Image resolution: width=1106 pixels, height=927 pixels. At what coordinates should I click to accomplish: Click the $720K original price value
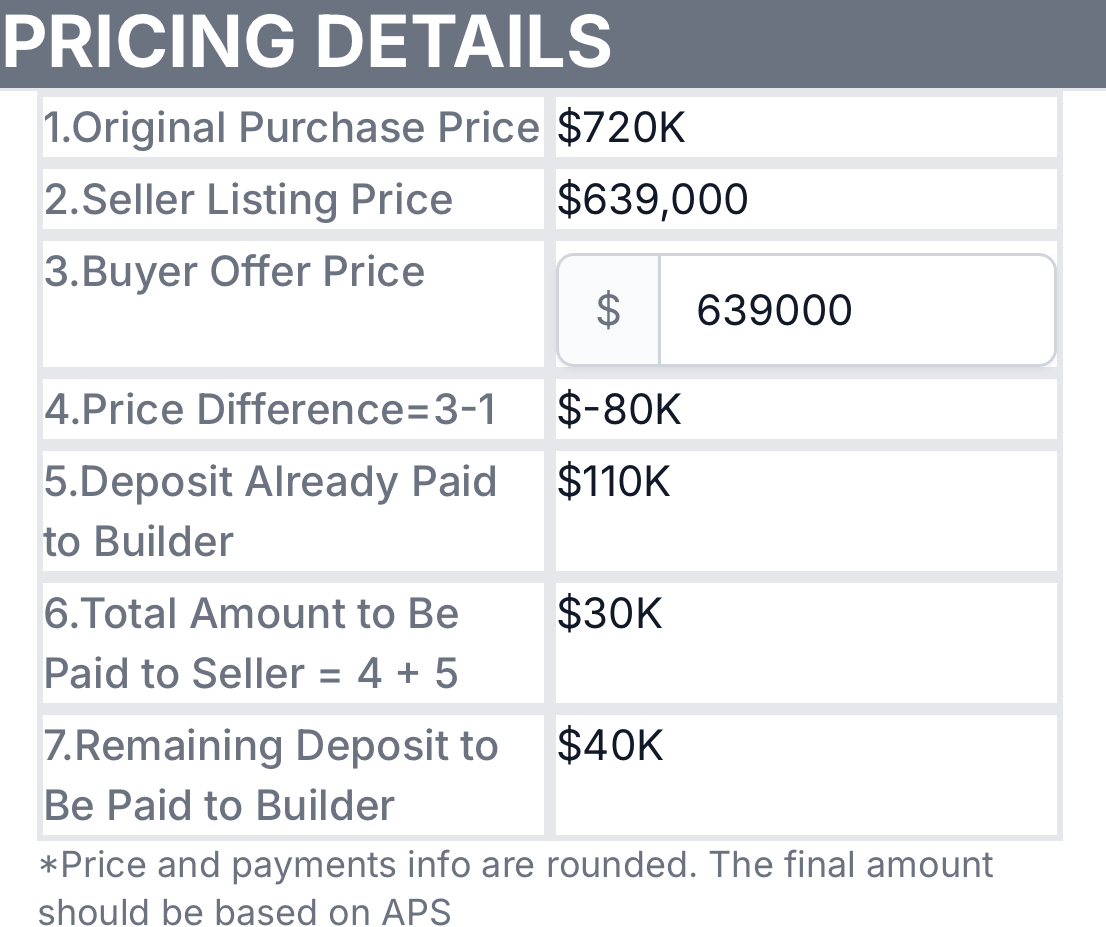click(621, 128)
